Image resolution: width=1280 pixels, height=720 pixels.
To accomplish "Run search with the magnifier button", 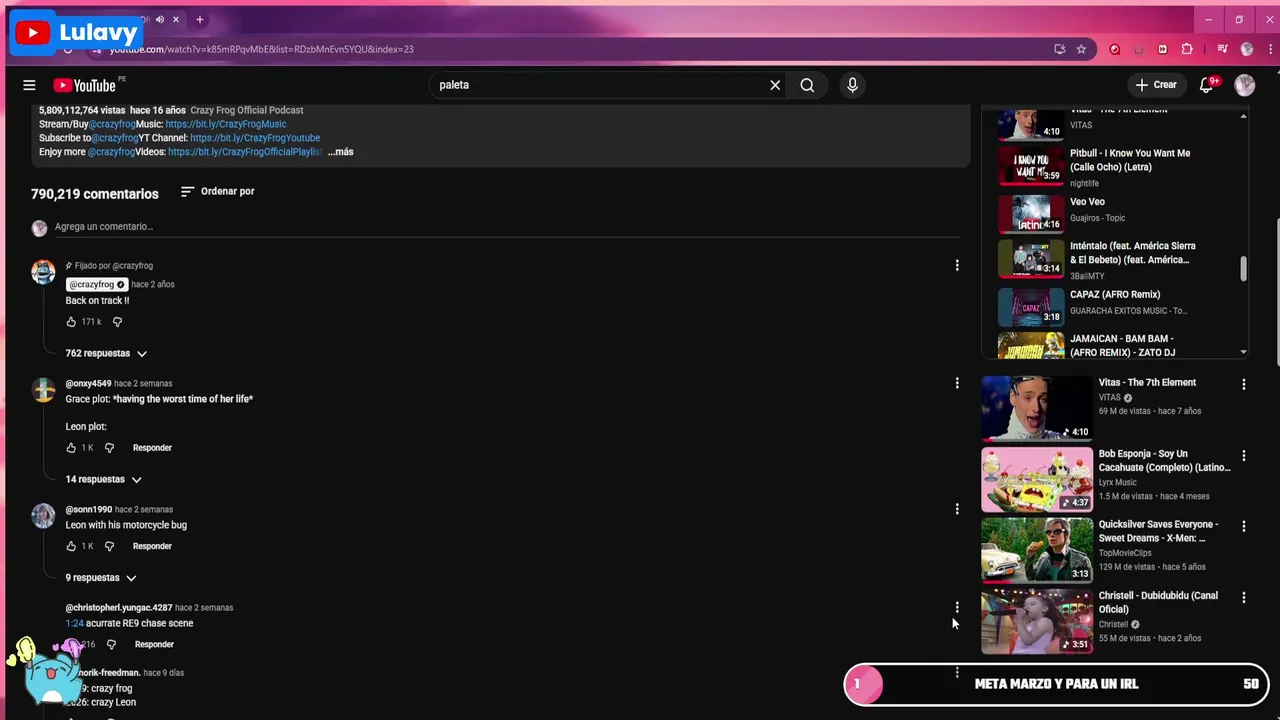I will pos(807,85).
